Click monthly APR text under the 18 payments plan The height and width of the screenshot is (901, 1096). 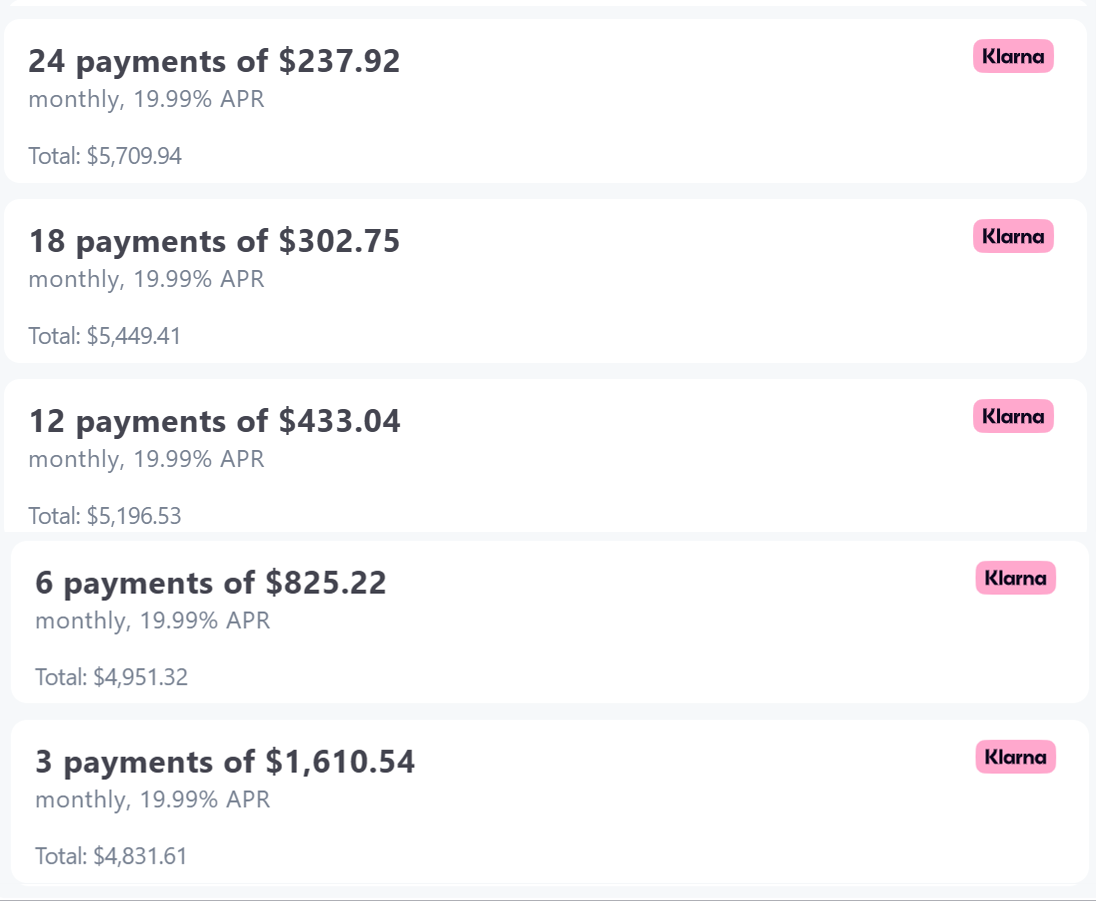click(147, 280)
